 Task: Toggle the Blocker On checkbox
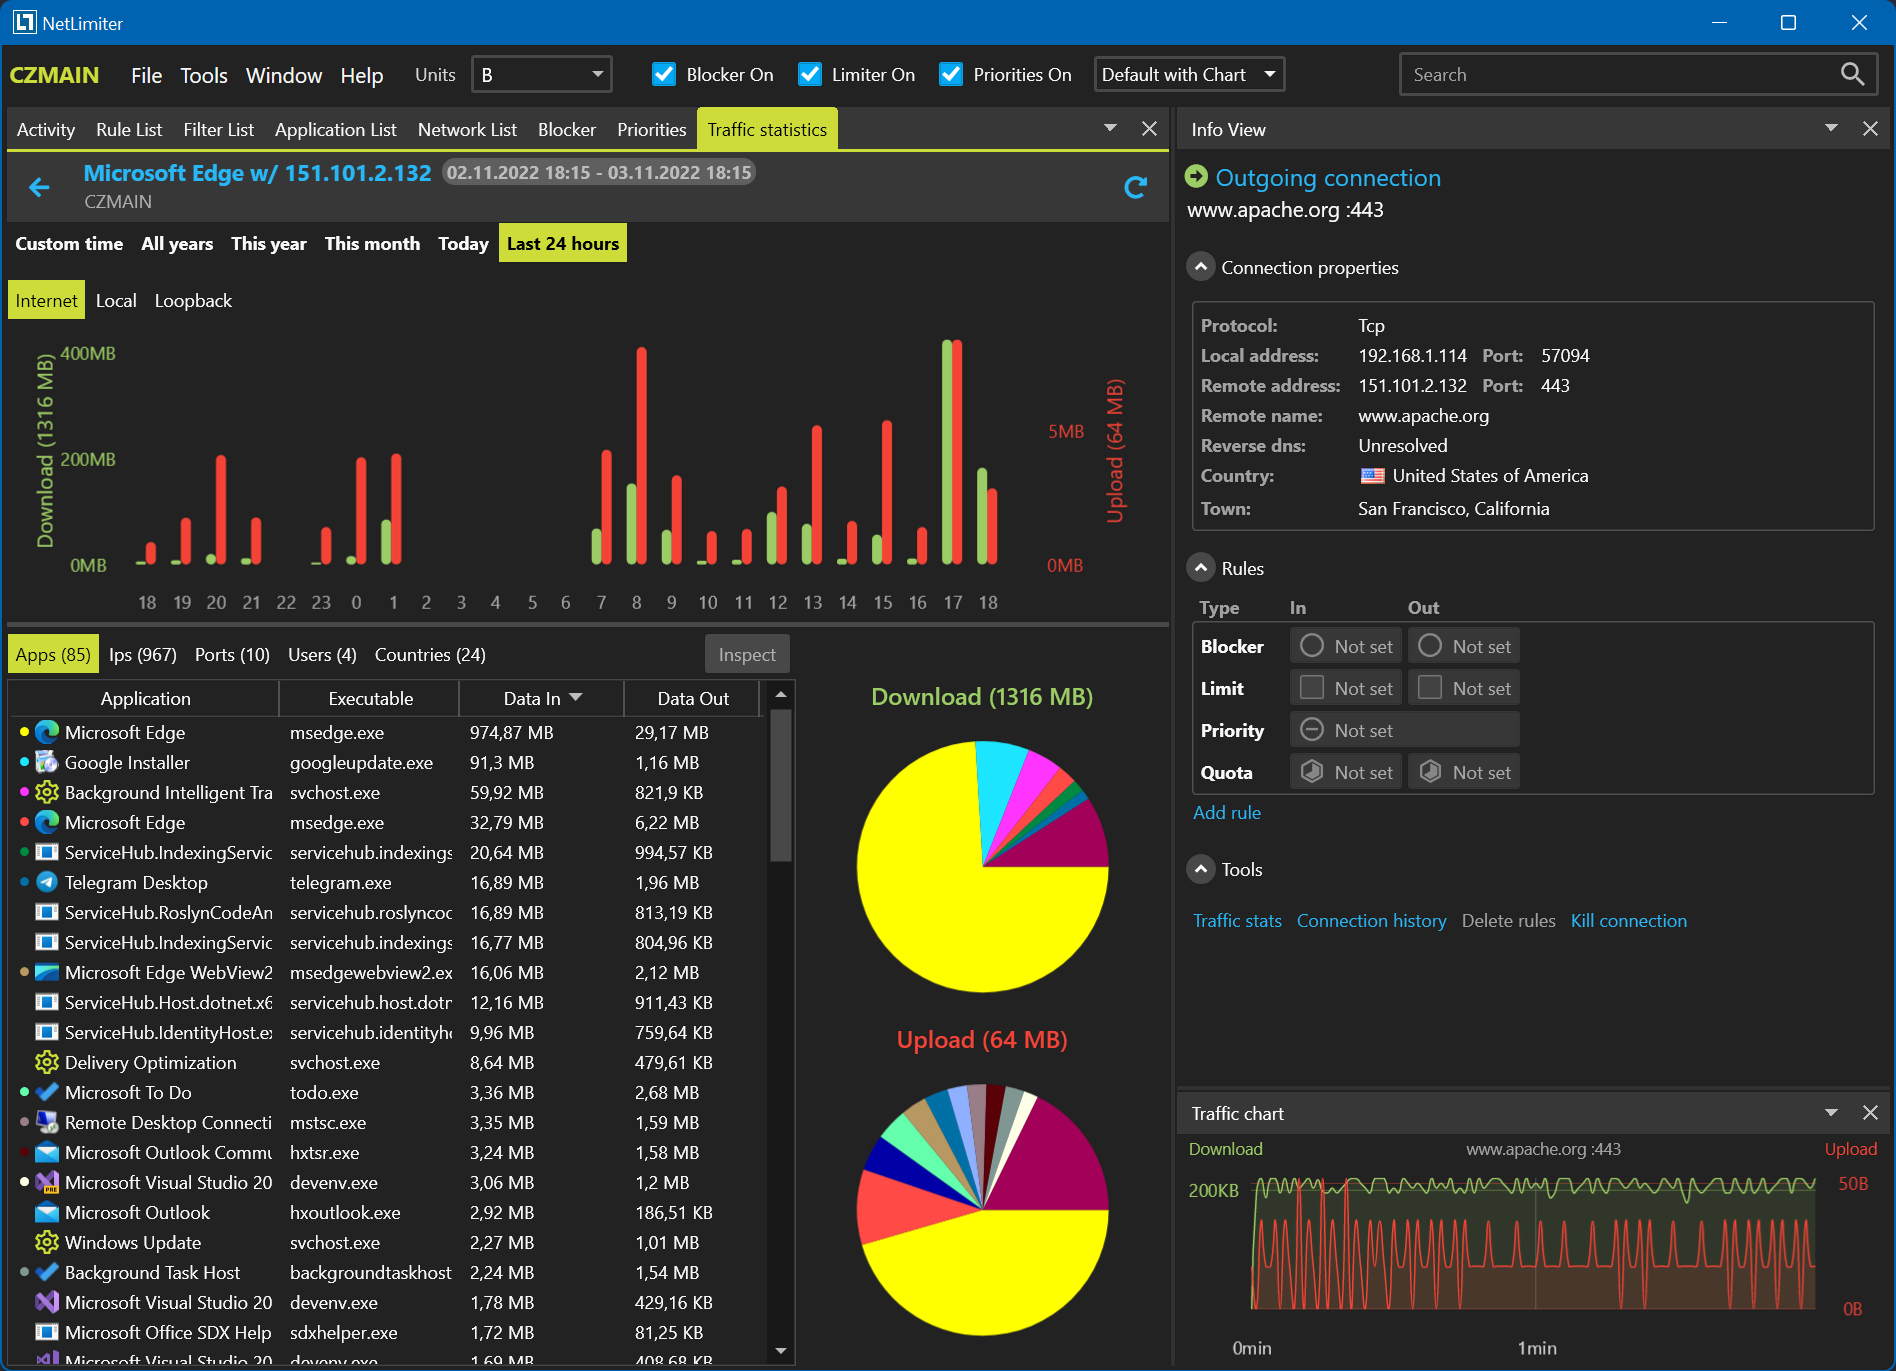pyautogui.click(x=663, y=74)
